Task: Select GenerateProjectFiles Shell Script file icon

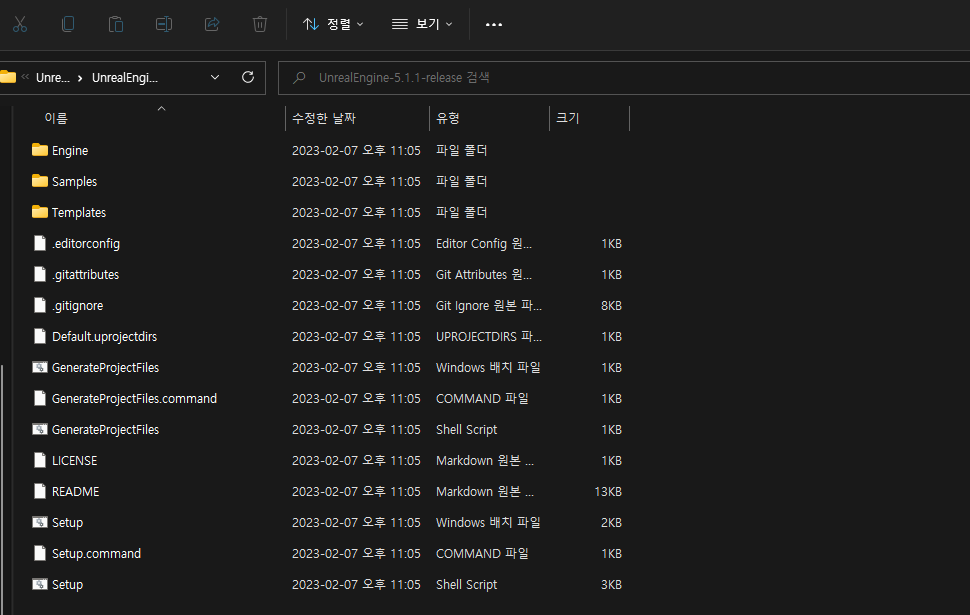Action: click(40, 429)
